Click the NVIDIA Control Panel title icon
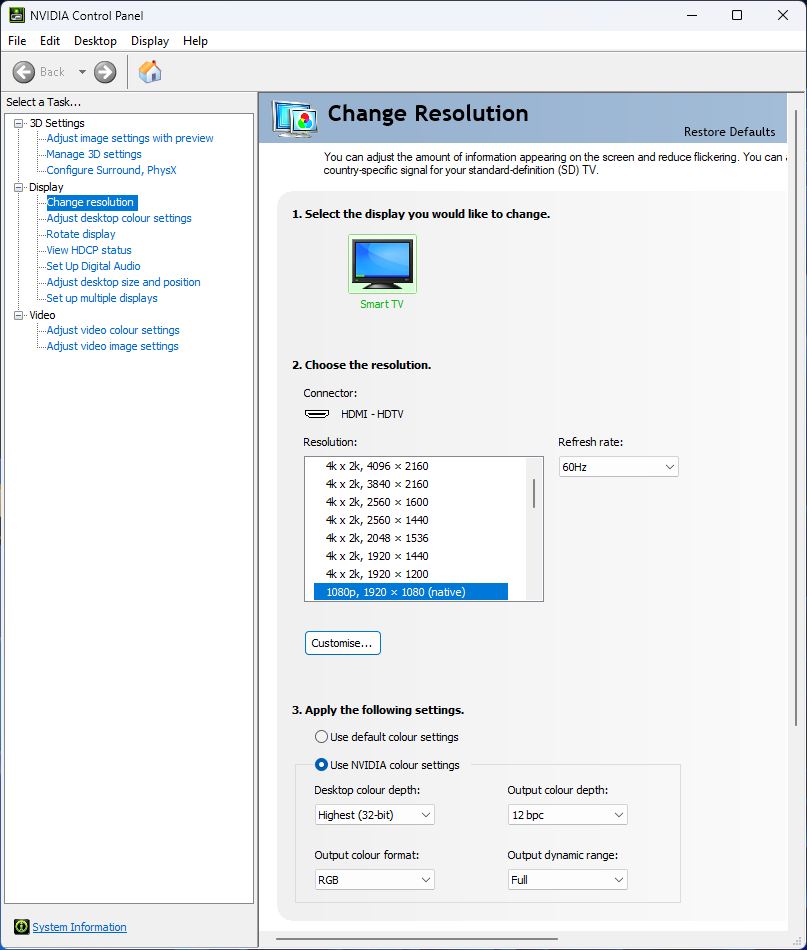The width and height of the screenshot is (807, 950). 16,15
